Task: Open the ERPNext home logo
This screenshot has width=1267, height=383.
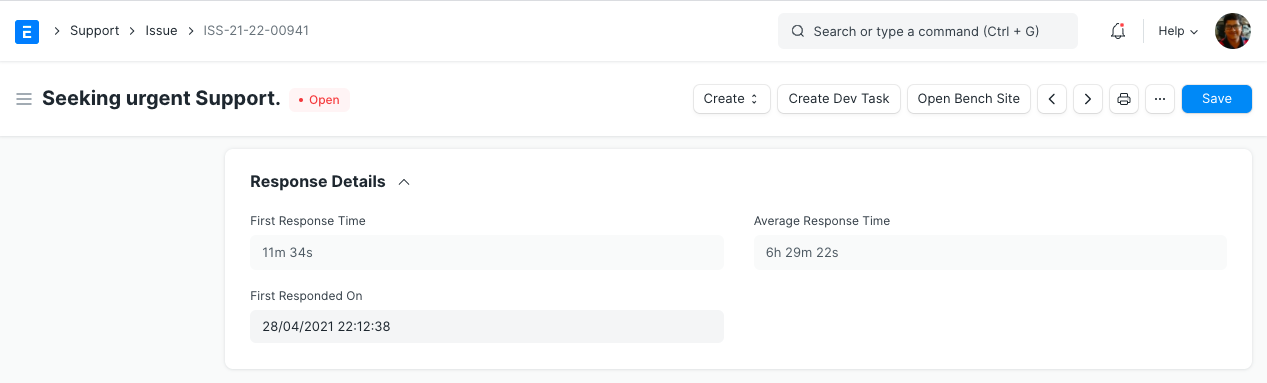Action: tap(27, 31)
